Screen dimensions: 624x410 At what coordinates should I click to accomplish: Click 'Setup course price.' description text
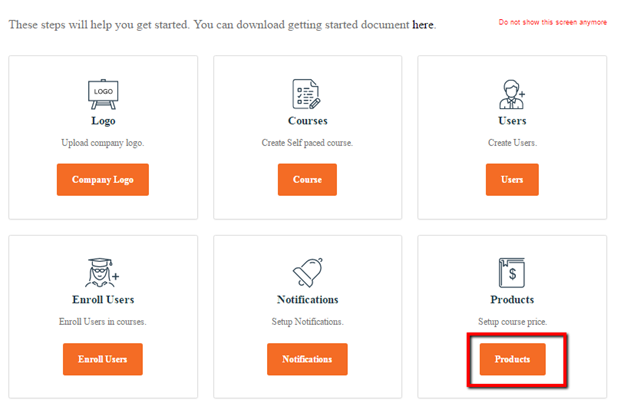(513, 322)
